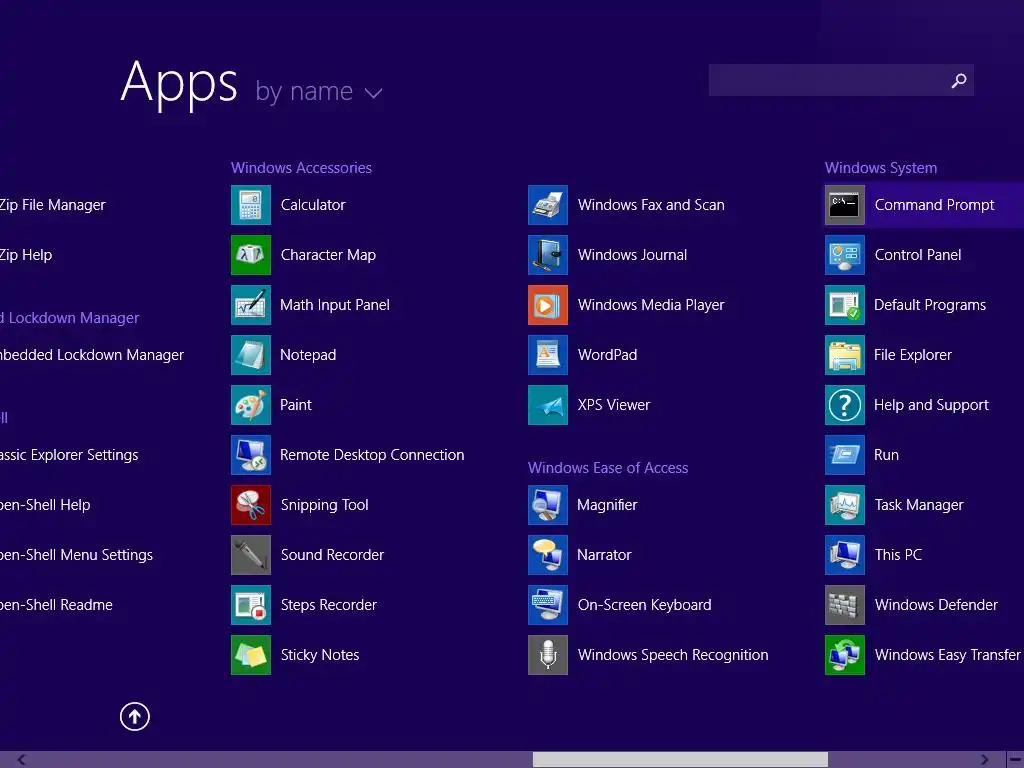1024x768 pixels.
Task: Click the Control Panel icon
Action: [x=845, y=255]
